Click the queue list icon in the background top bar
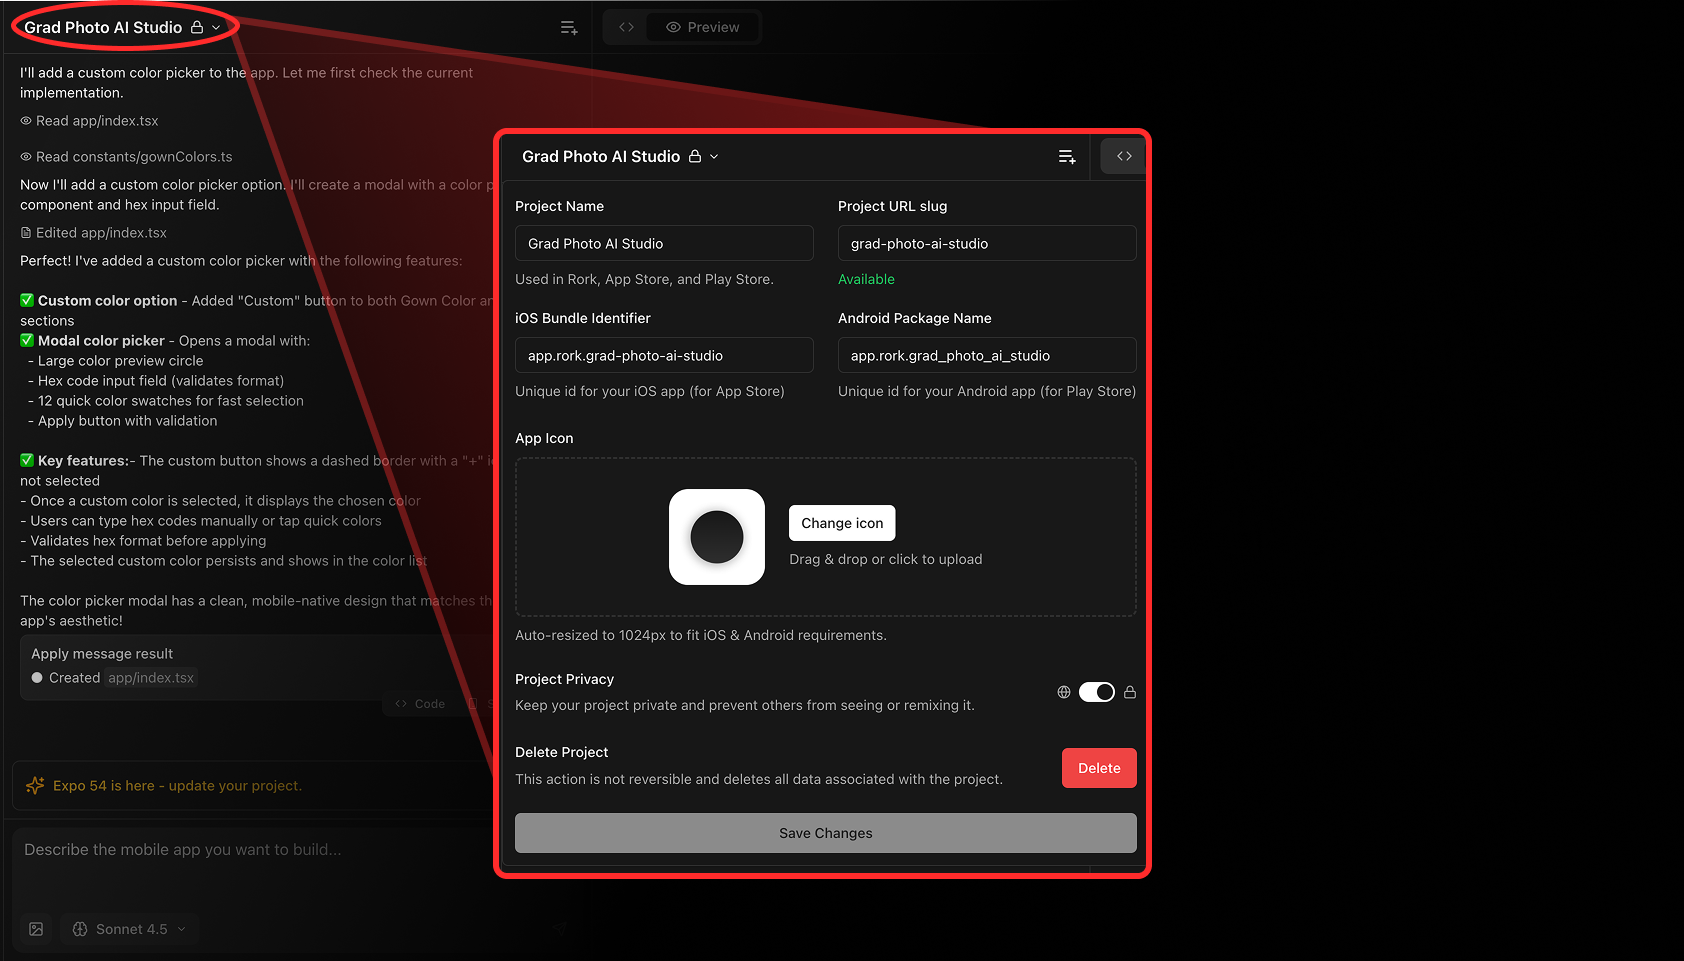Viewport: 1684px width, 961px height. click(569, 28)
